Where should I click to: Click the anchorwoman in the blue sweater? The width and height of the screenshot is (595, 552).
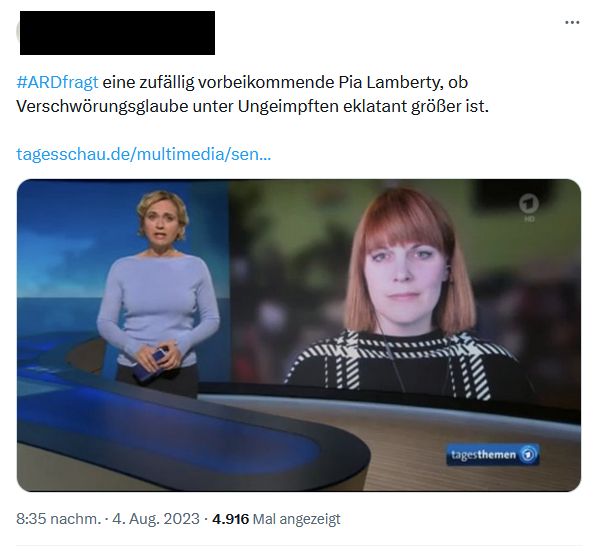[159, 292]
